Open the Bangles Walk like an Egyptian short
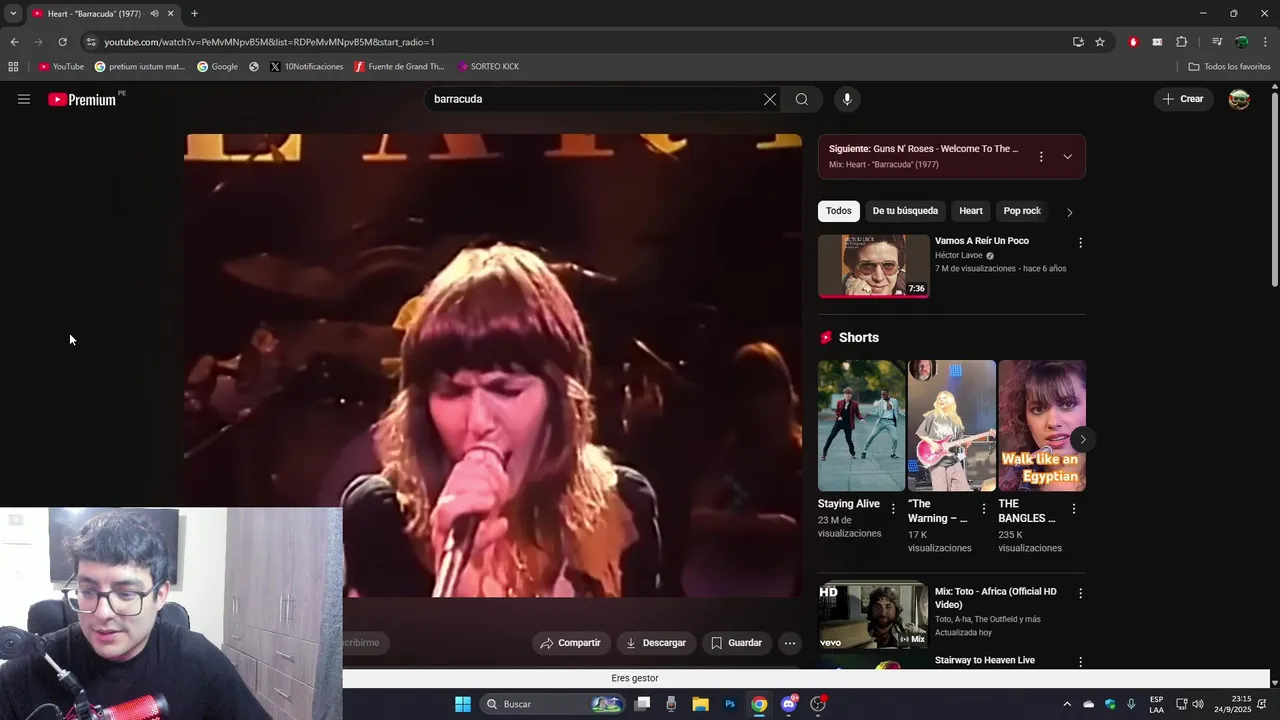 pos(1042,425)
